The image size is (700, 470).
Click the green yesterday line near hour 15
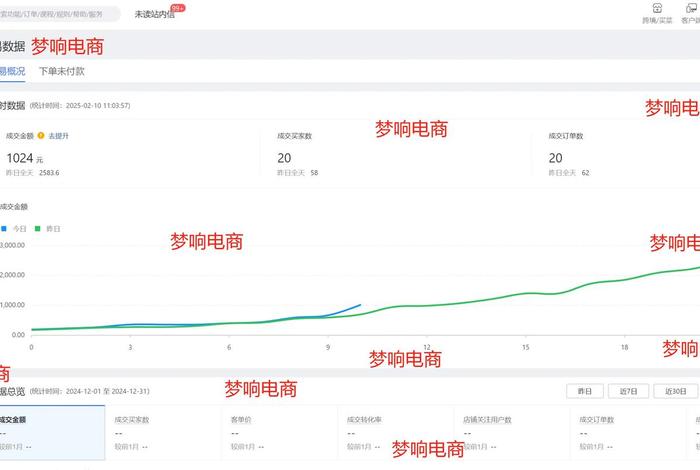tap(526, 293)
